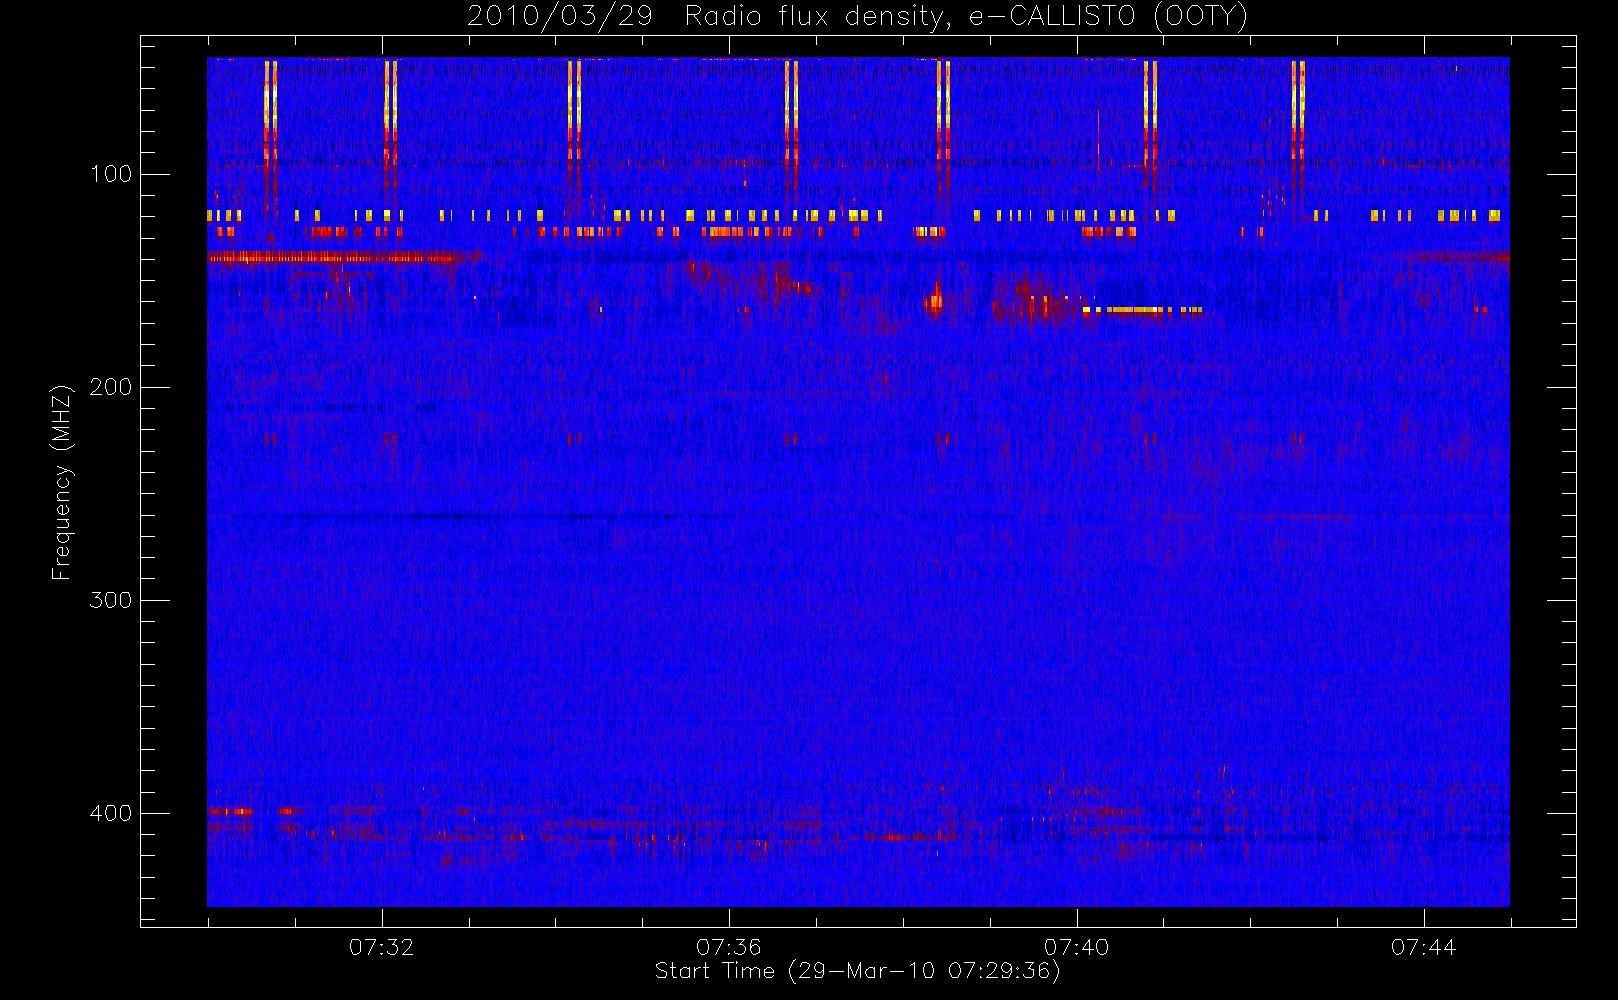Select the 400 frequency tick label
This screenshot has height=1000, width=1618.
pos(111,814)
